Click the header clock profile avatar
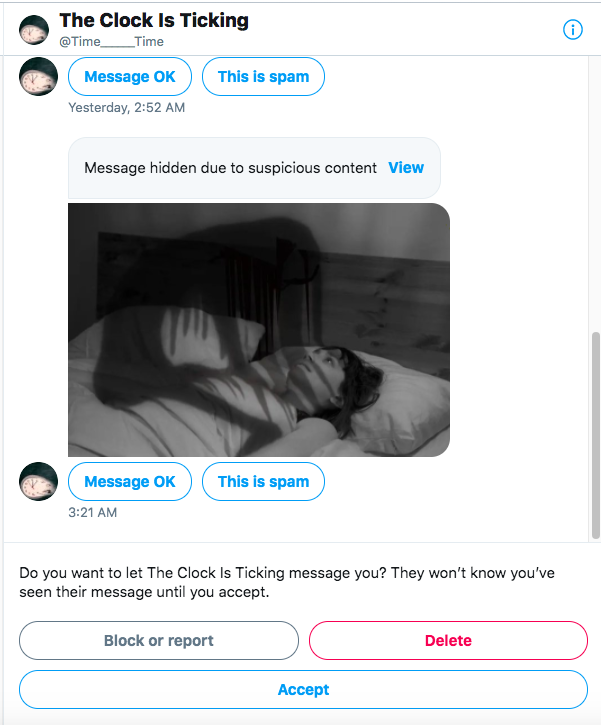Viewport: 601px width, 725px height. (34, 30)
